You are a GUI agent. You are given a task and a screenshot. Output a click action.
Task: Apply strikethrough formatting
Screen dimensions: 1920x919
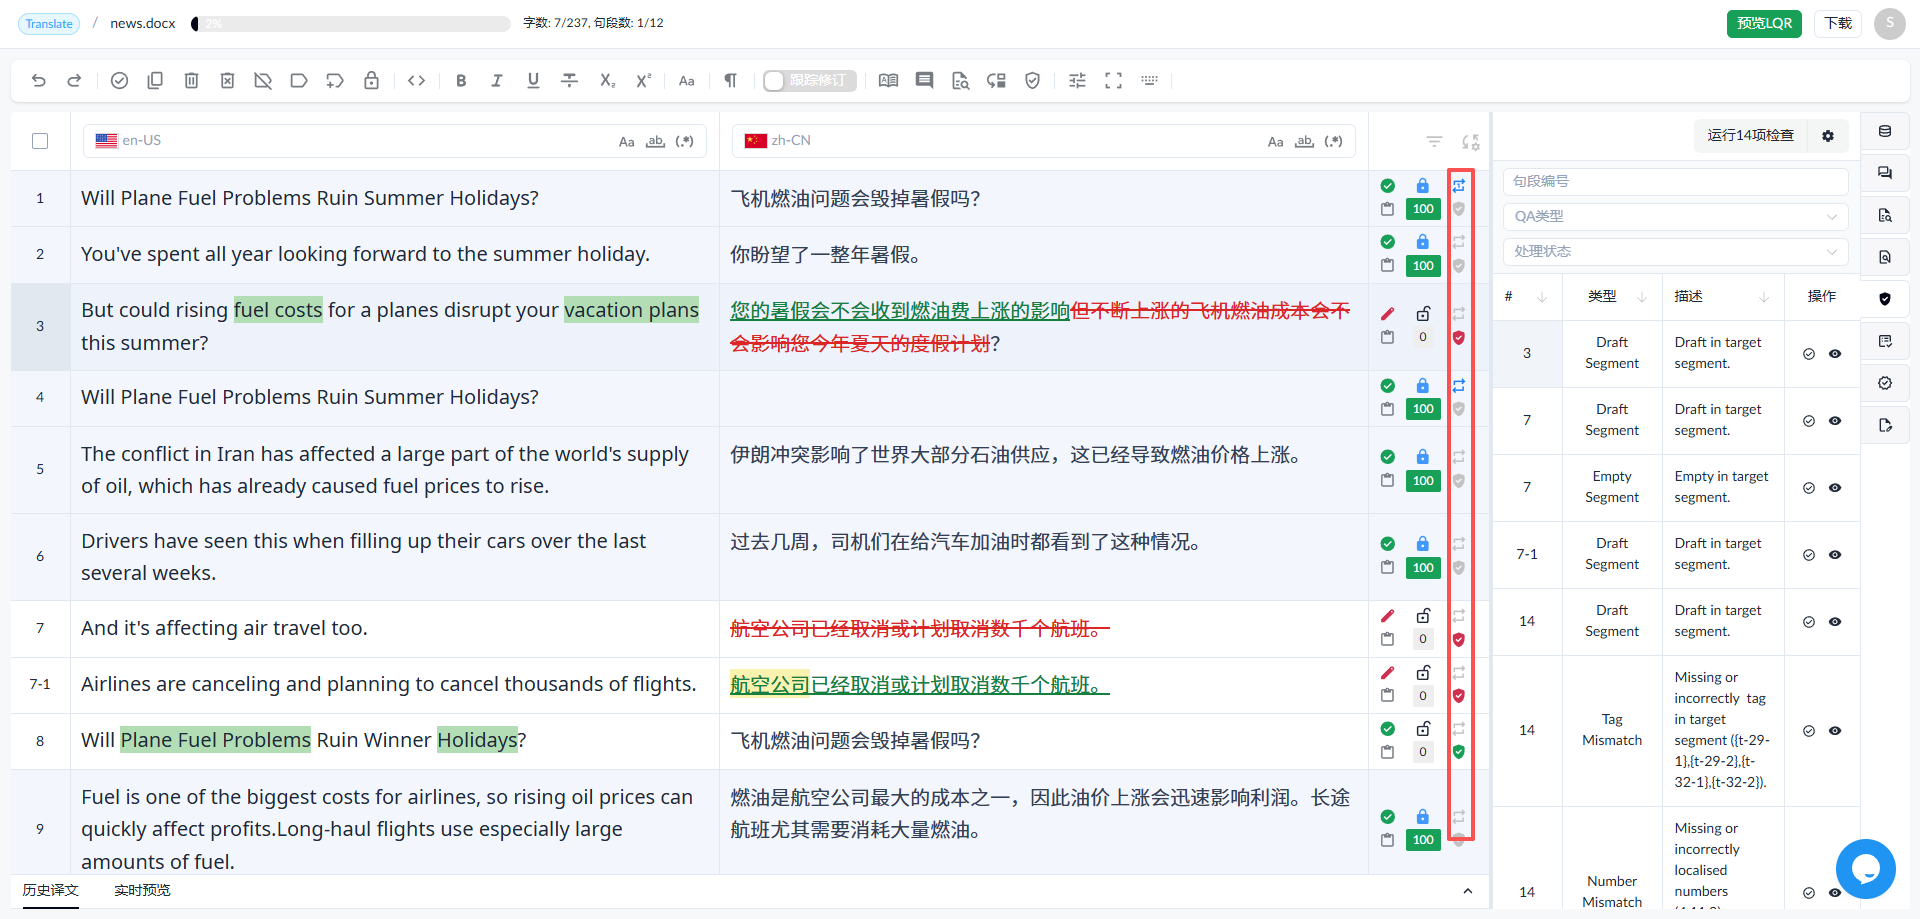[x=569, y=81]
